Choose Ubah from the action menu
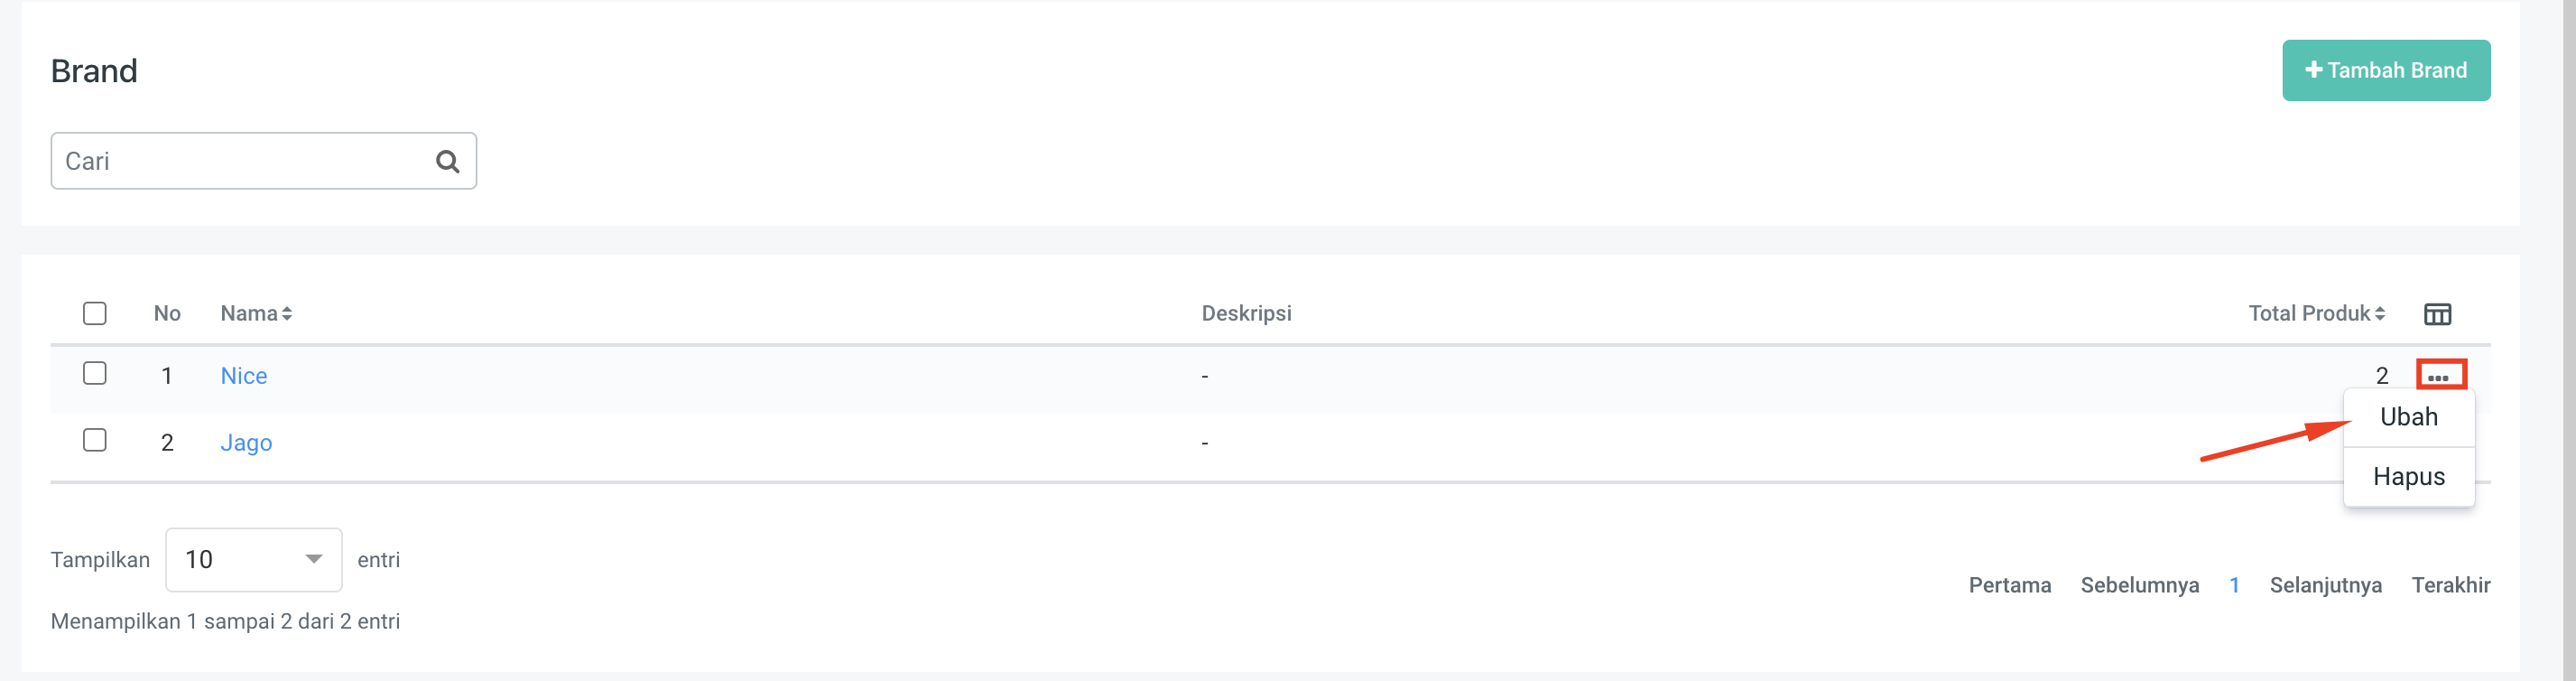Image resolution: width=2576 pixels, height=681 pixels. 2408,417
